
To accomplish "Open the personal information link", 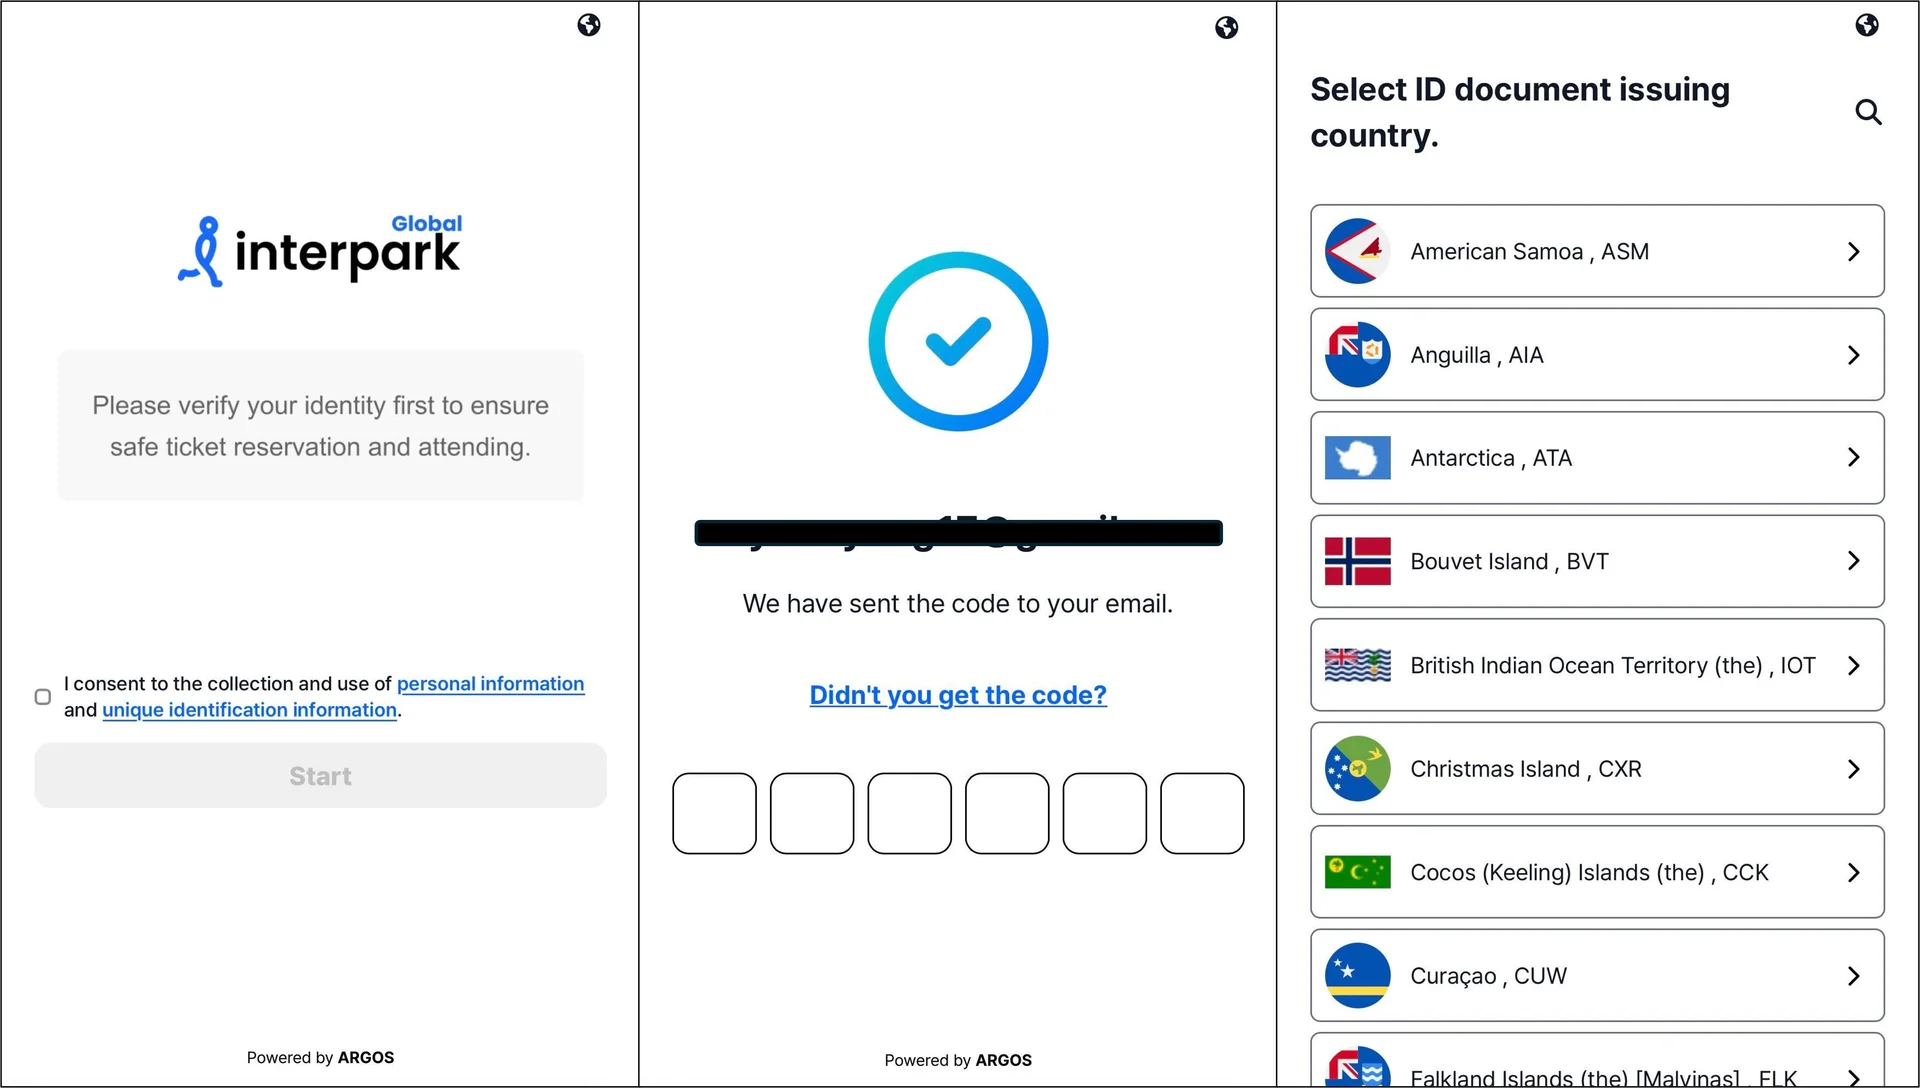I will click(x=490, y=683).
